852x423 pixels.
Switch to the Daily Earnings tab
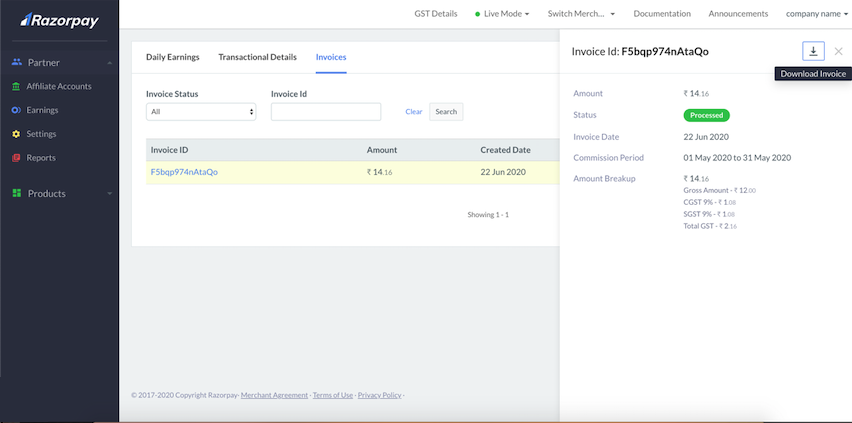(173, 57)
